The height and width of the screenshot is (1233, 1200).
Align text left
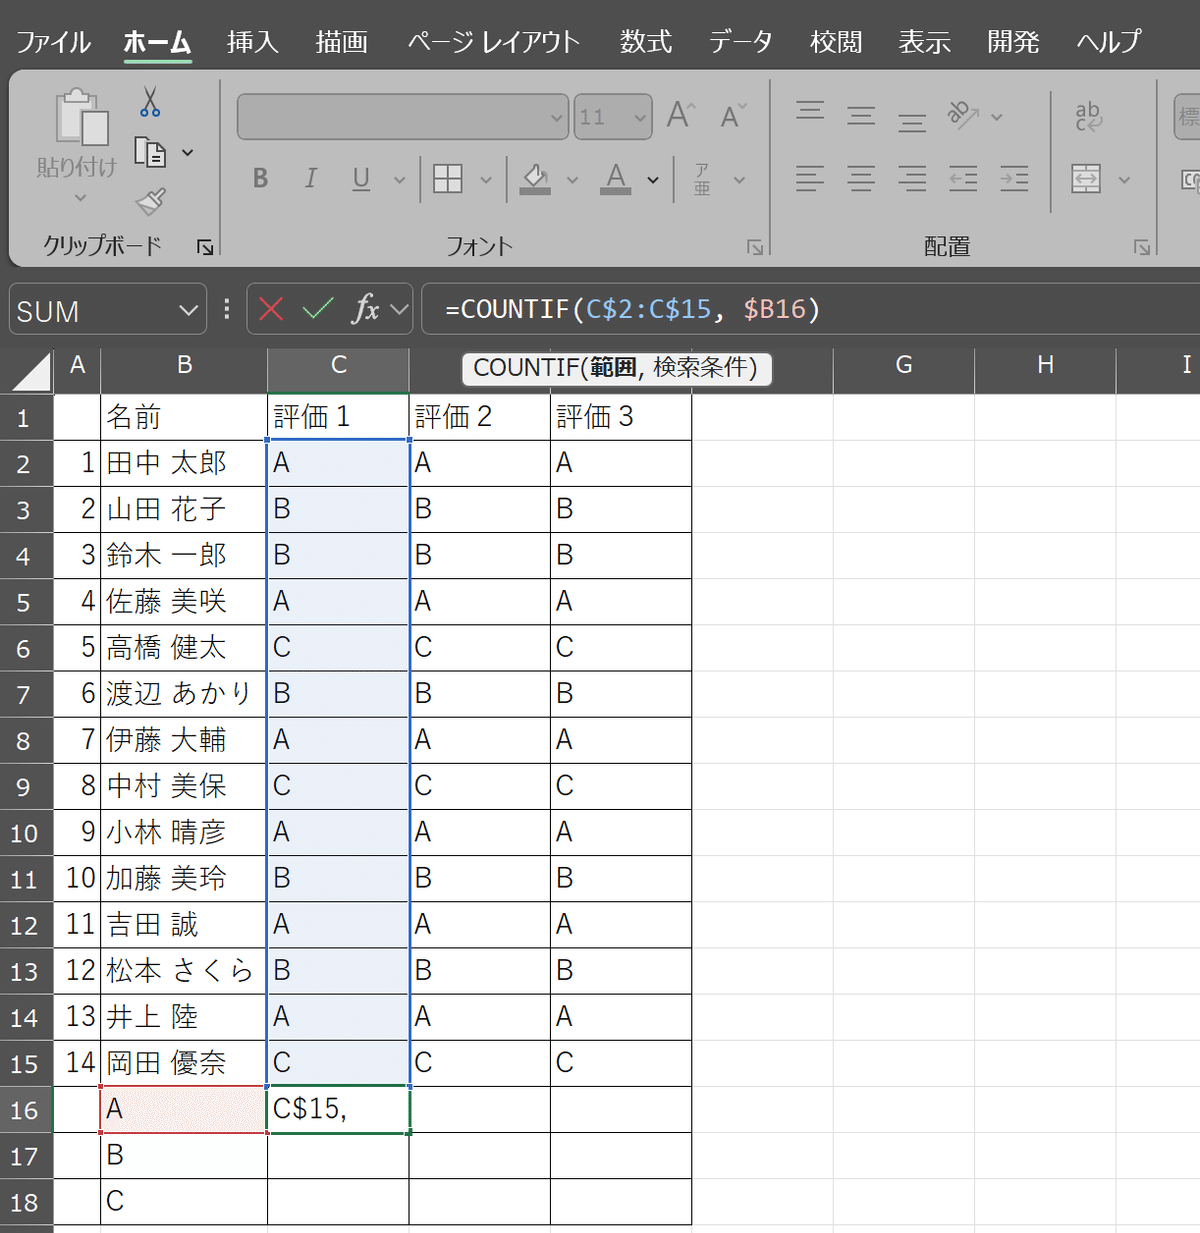coord(810,179)
